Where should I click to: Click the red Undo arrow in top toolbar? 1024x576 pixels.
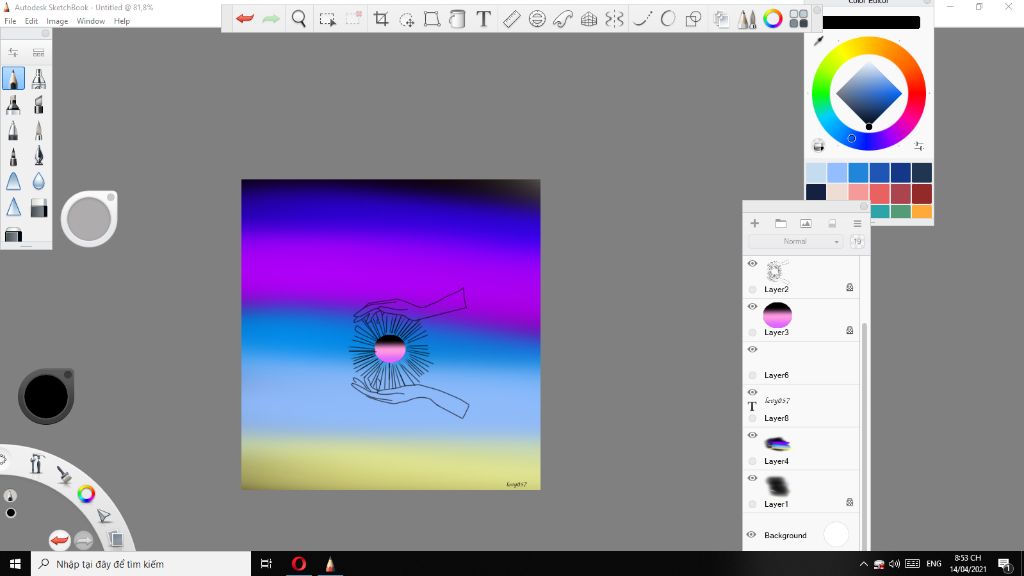point(245,18)
